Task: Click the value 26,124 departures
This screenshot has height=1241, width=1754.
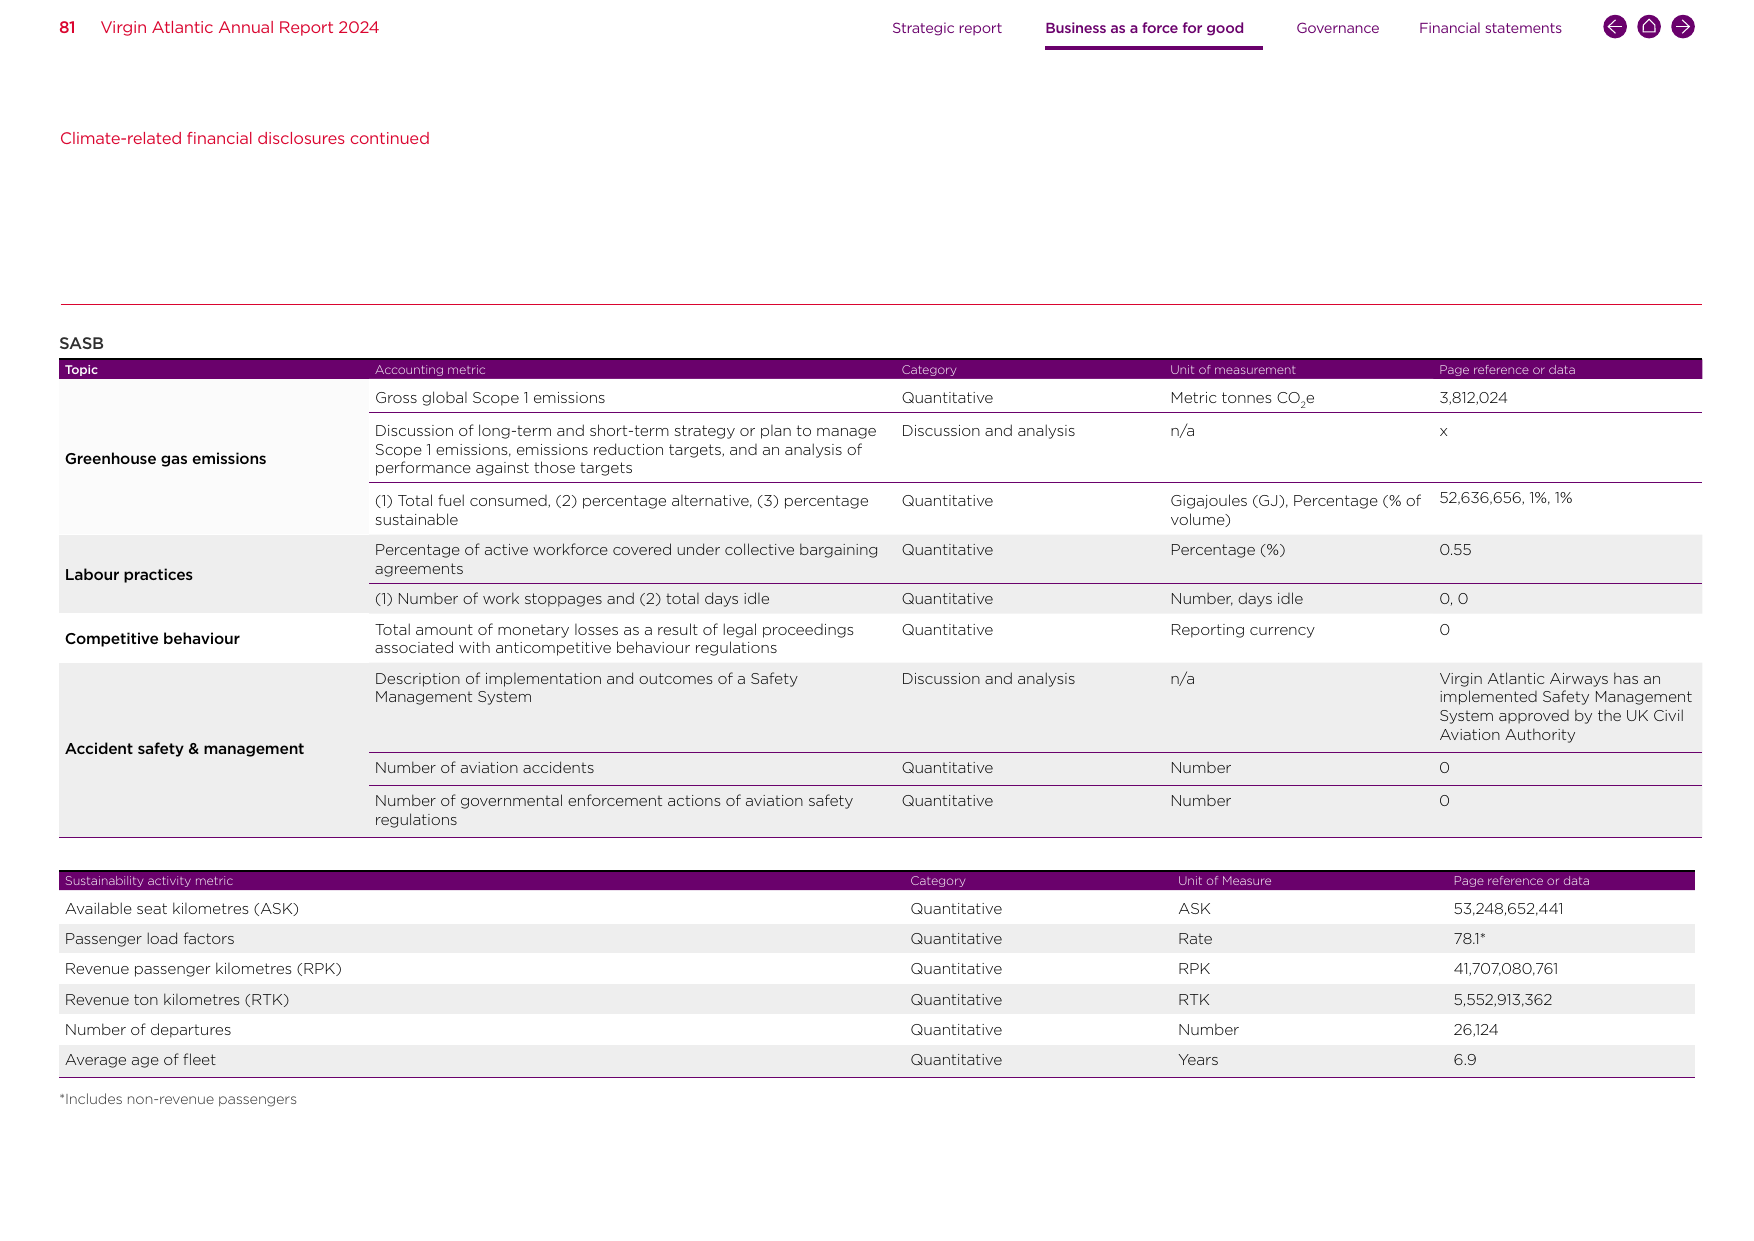Action: tap(1475, 1030)
